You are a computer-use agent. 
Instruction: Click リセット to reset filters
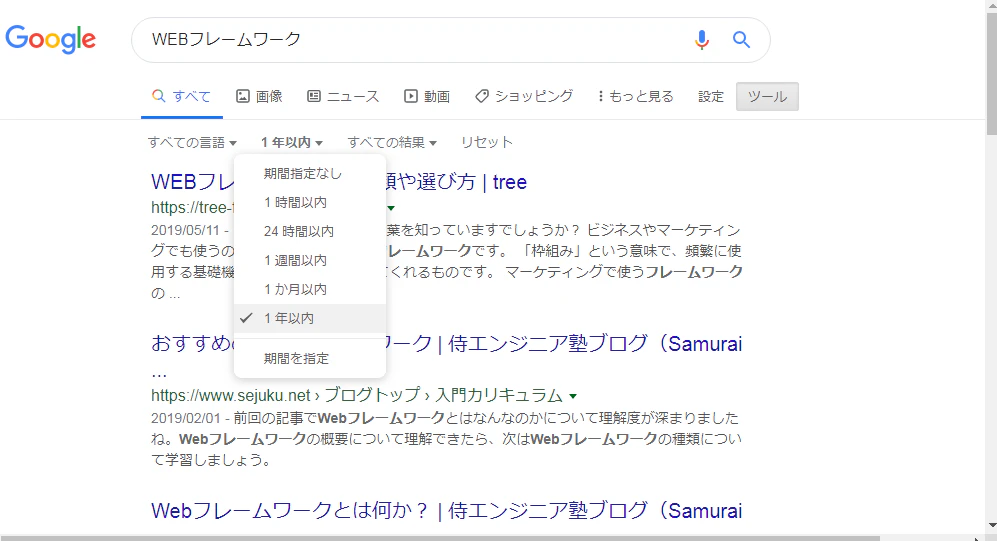coord(486,142)
